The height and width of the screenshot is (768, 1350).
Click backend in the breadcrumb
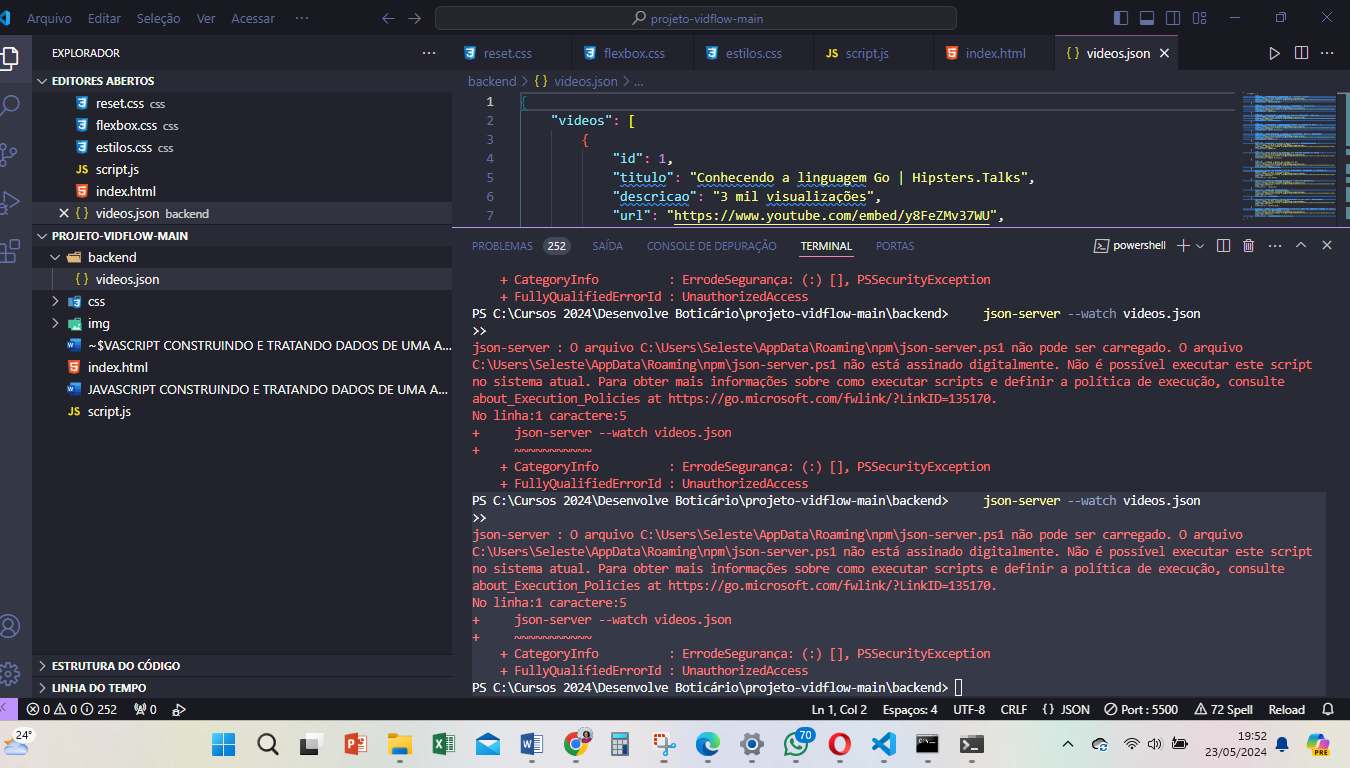pos(492,81)
